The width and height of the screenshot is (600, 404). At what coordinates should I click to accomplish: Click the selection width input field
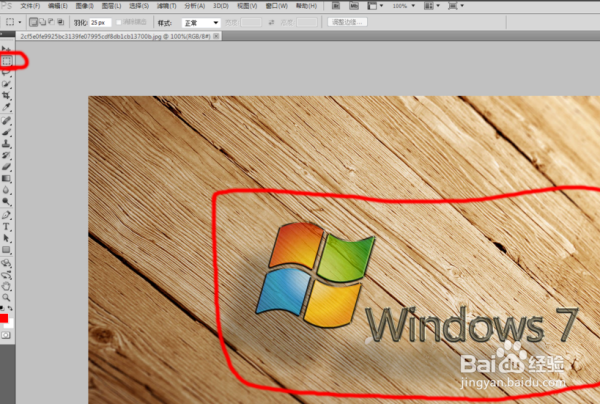click(x=251, y=23)
